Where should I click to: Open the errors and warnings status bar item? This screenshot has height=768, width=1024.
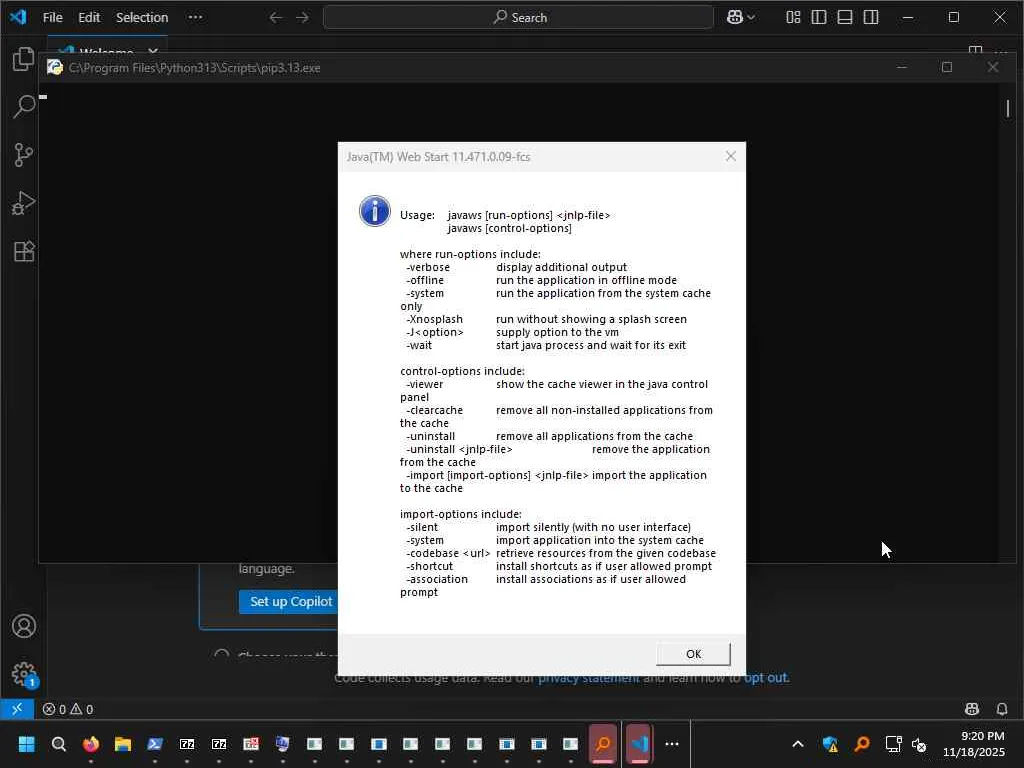pos(68,709)
